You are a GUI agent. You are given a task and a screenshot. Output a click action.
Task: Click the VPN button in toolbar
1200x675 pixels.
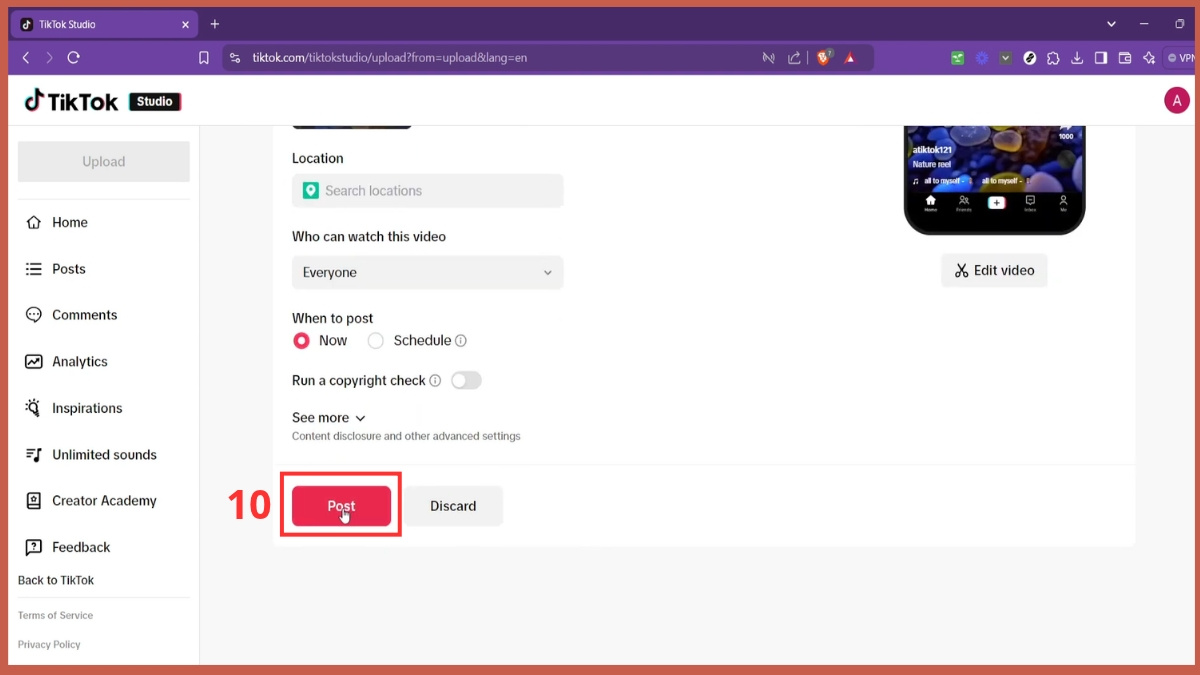click(1181, 58)
